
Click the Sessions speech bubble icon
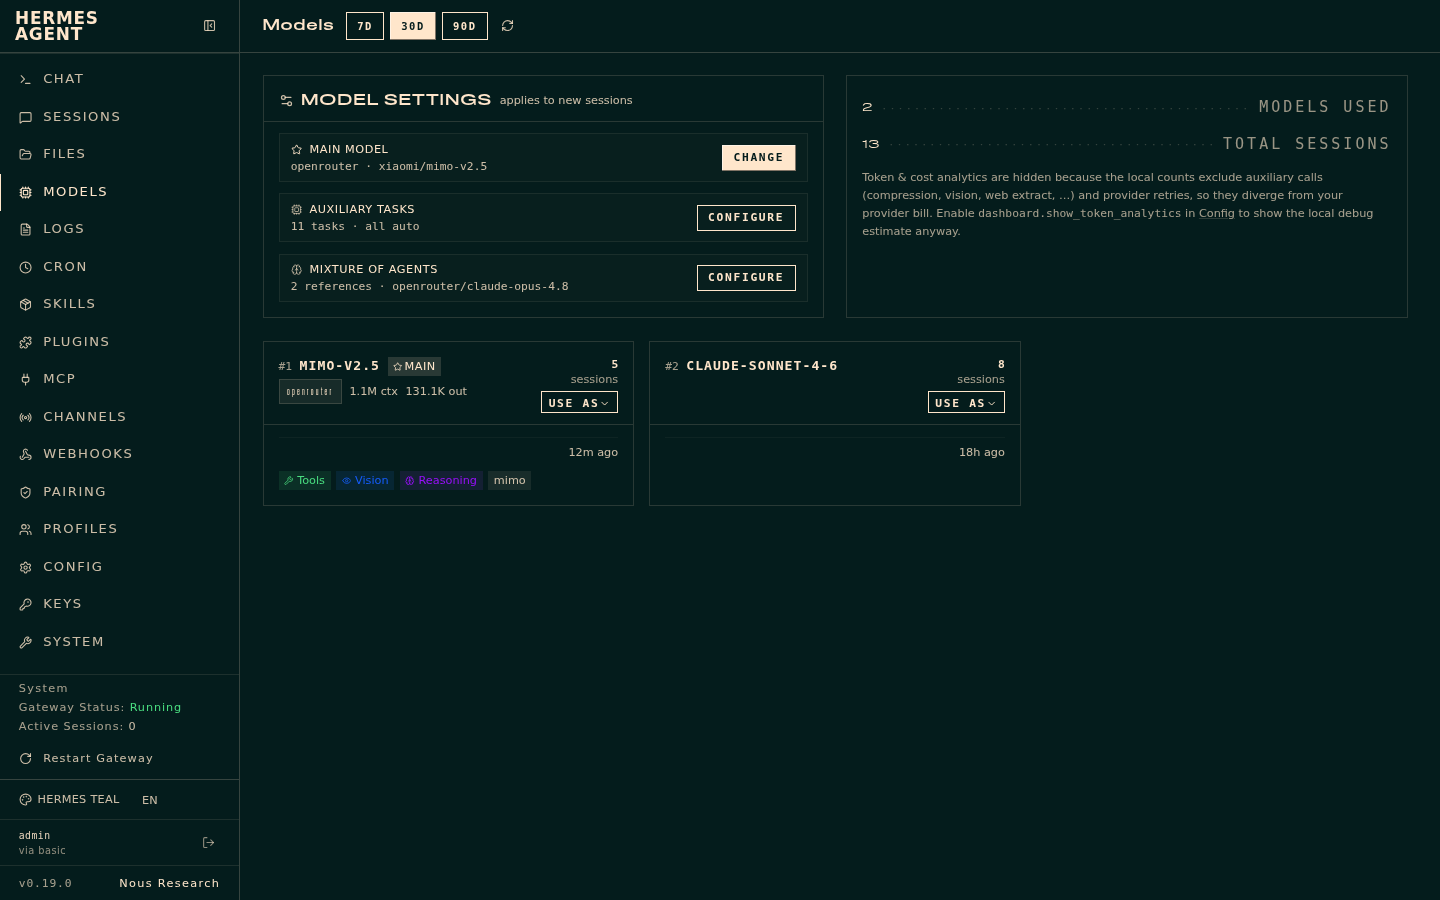tap(26, 117)
